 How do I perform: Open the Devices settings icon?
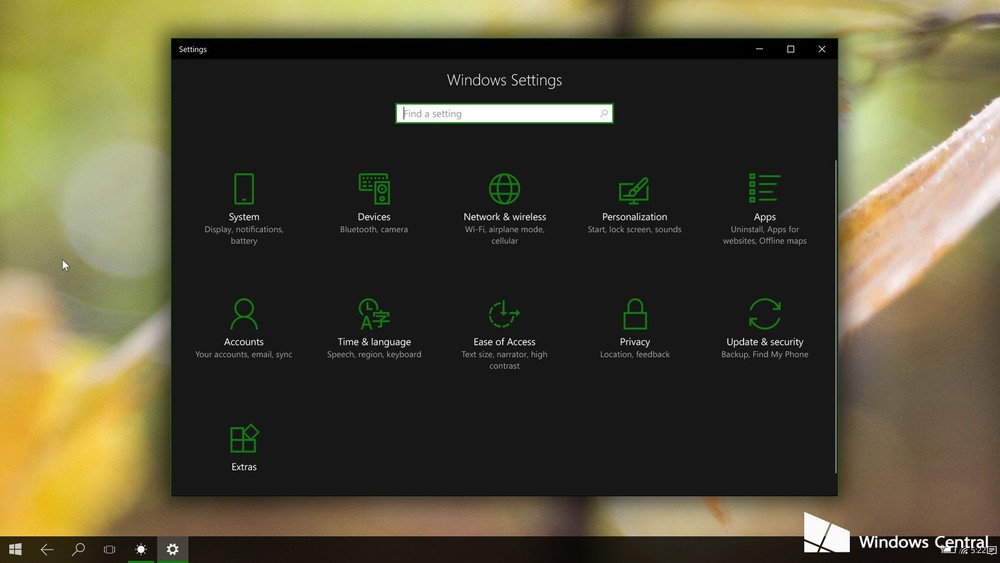[374, 189]
